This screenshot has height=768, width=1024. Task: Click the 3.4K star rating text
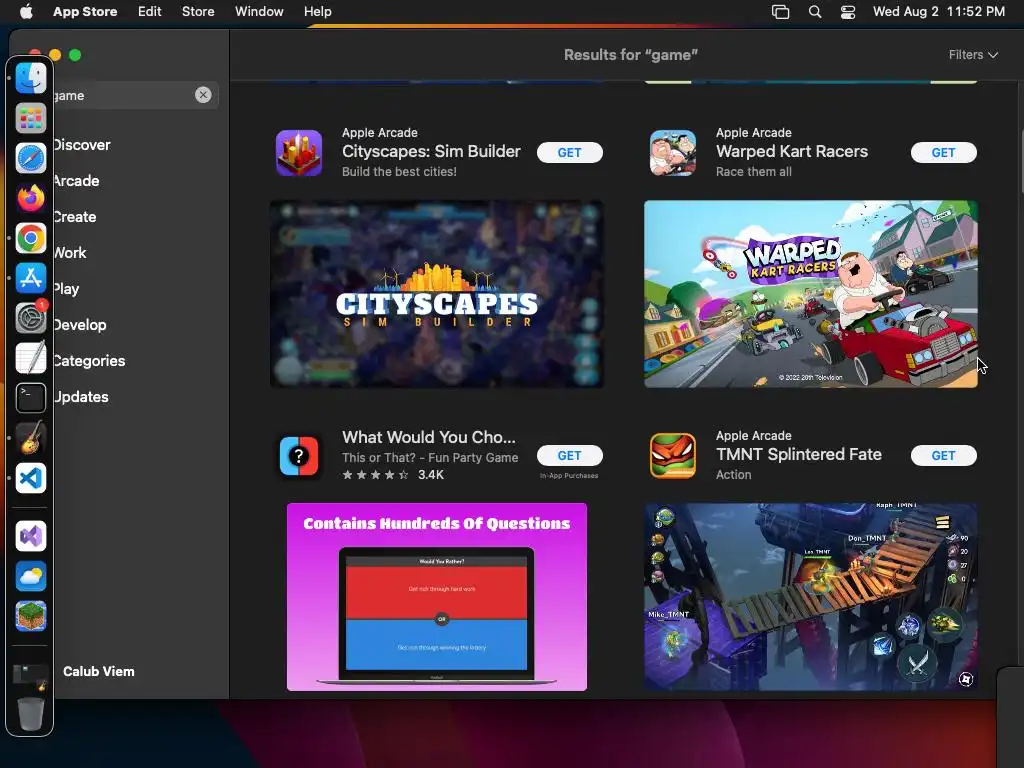431,475
